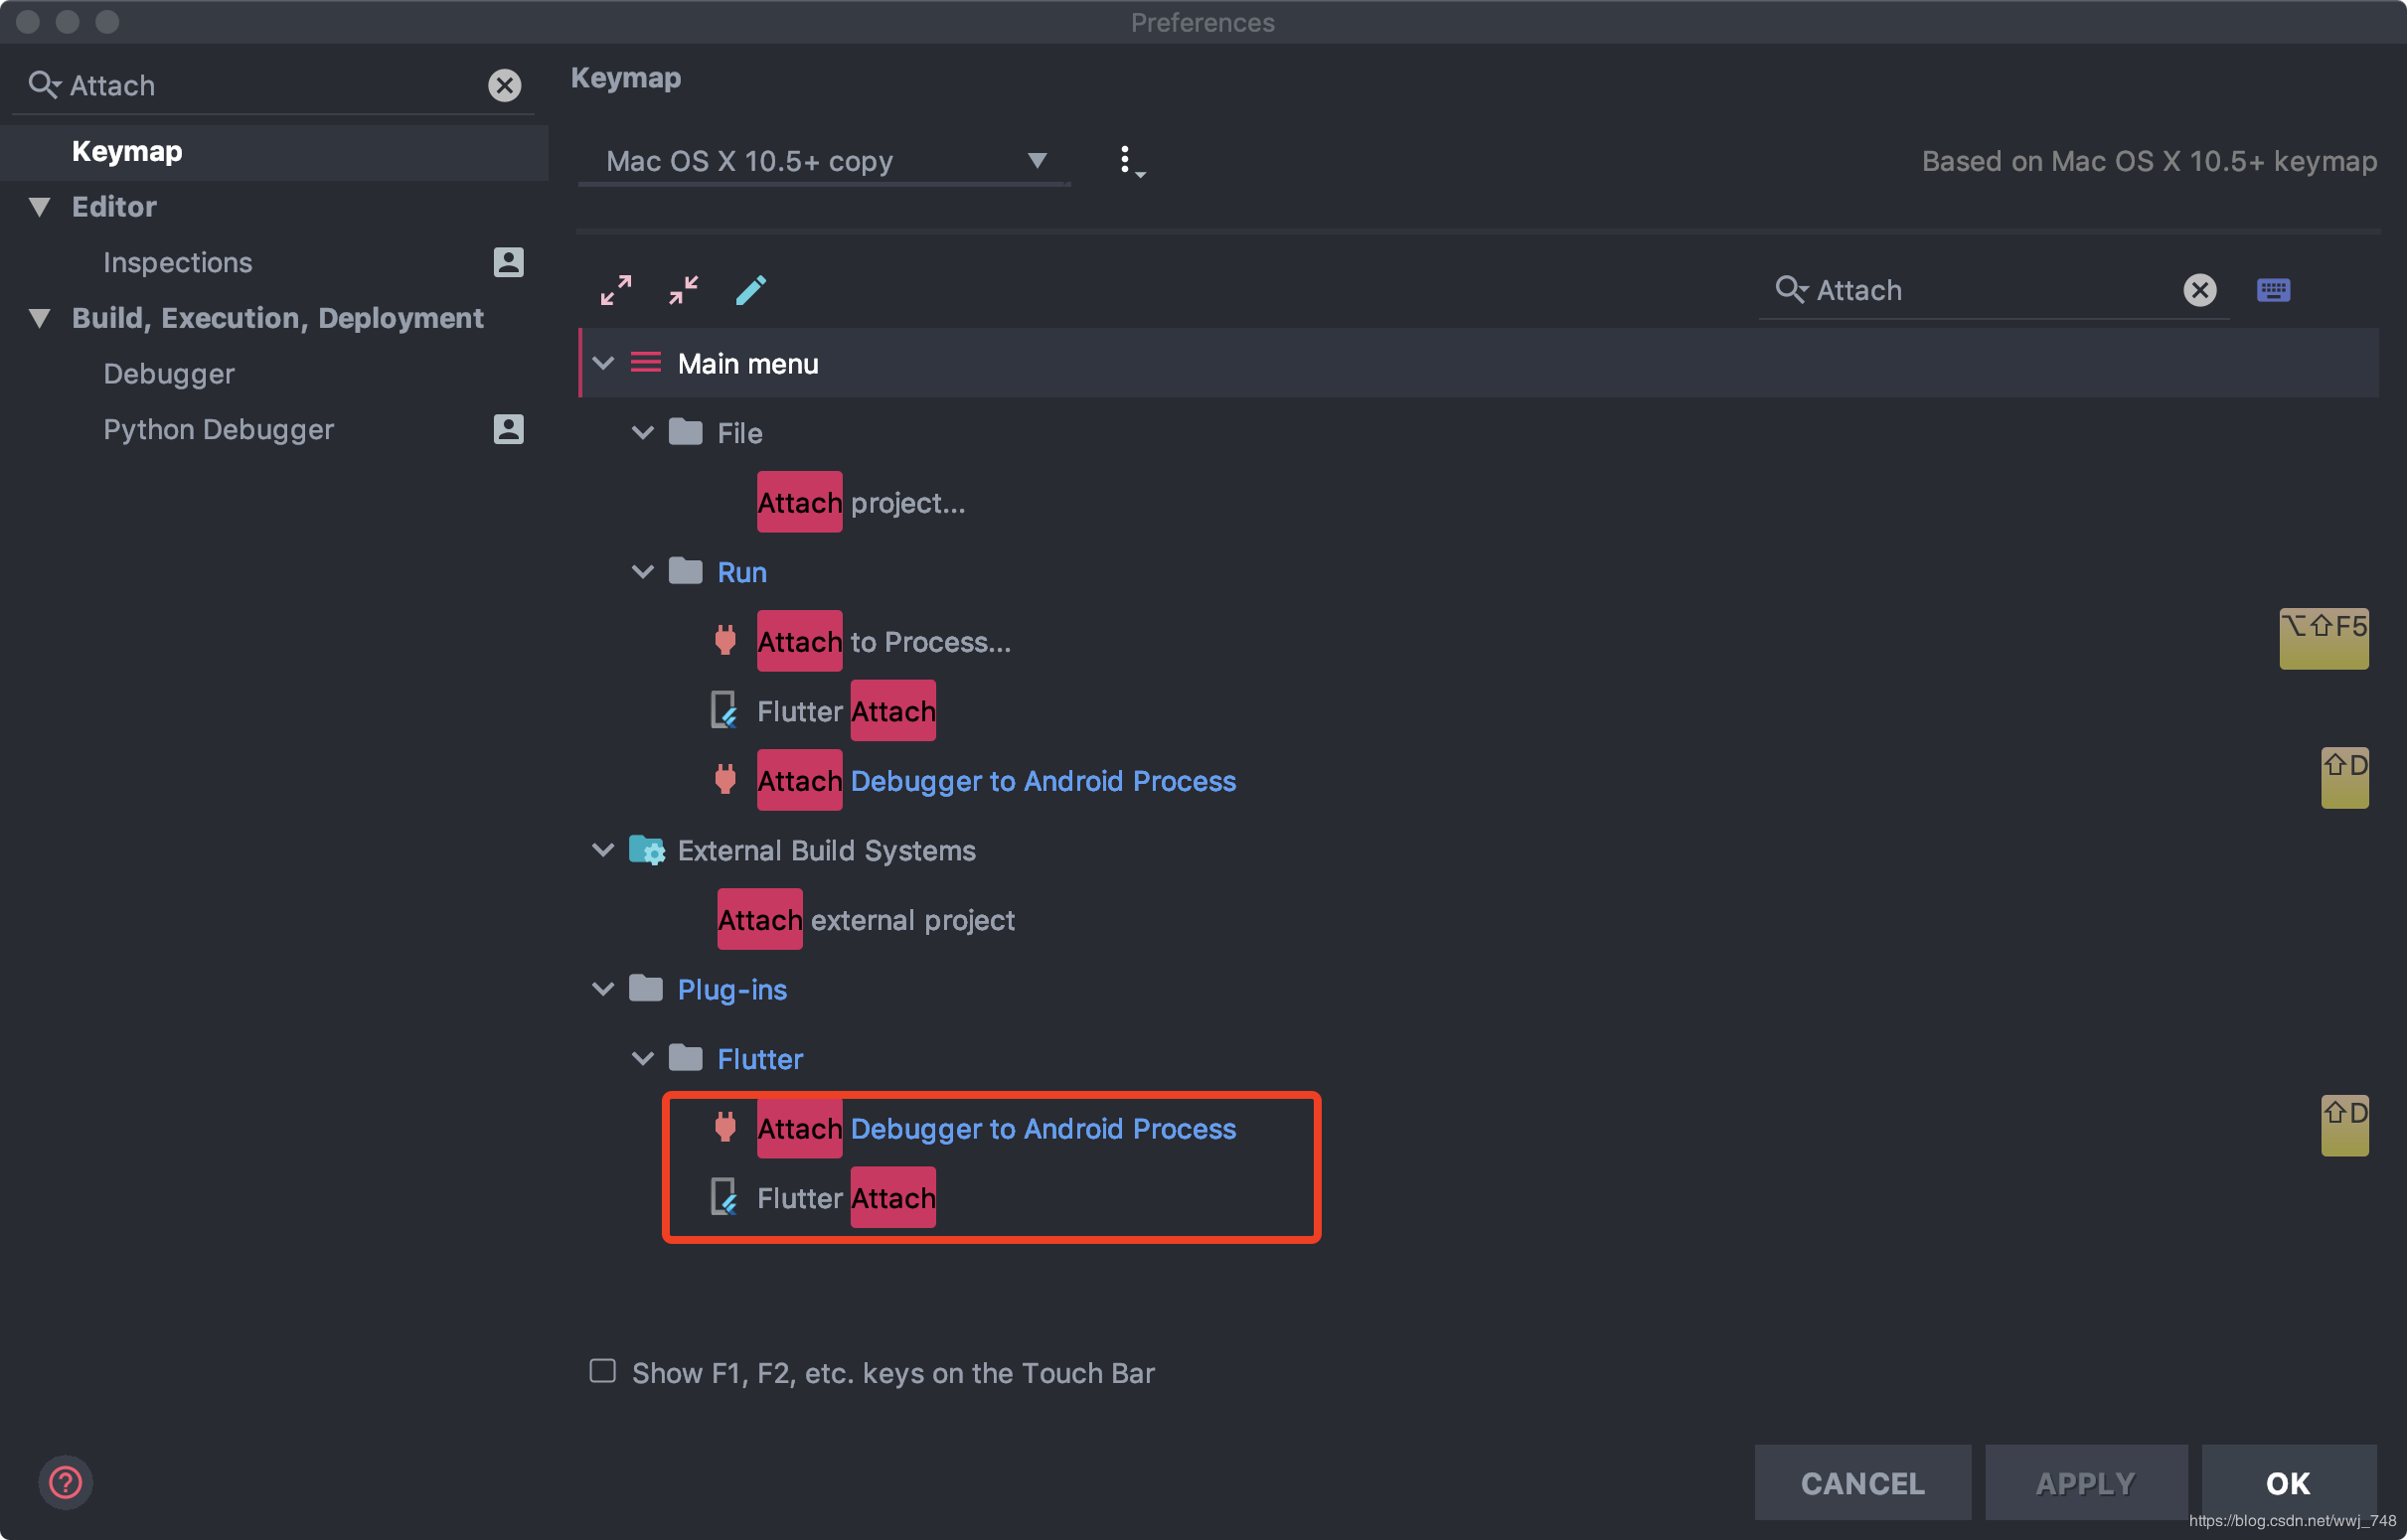Image resolution: width=2407 pixels, height=1540 pixels.
Task: Enable Show F1, F2 keys on Touch Bar
Action: (603, 1371)
